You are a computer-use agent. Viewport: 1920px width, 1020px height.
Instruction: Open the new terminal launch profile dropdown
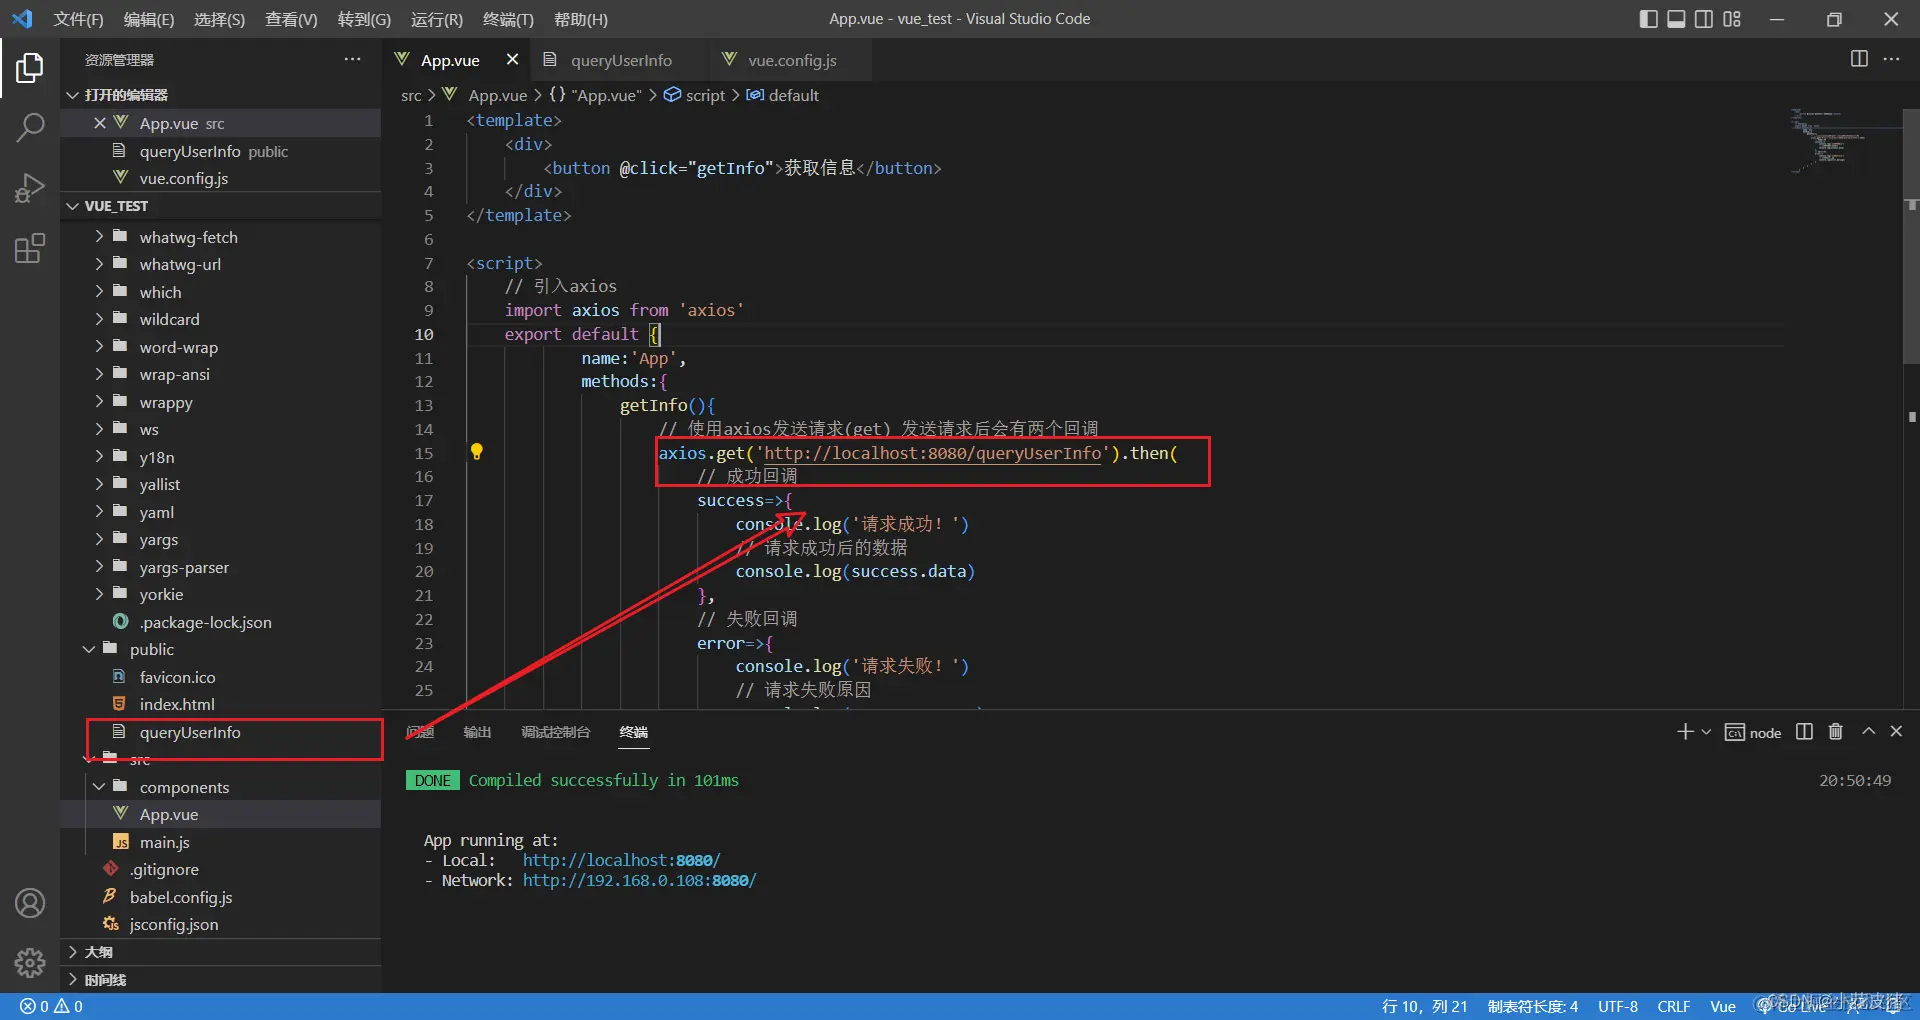(x=1706, y=732)
